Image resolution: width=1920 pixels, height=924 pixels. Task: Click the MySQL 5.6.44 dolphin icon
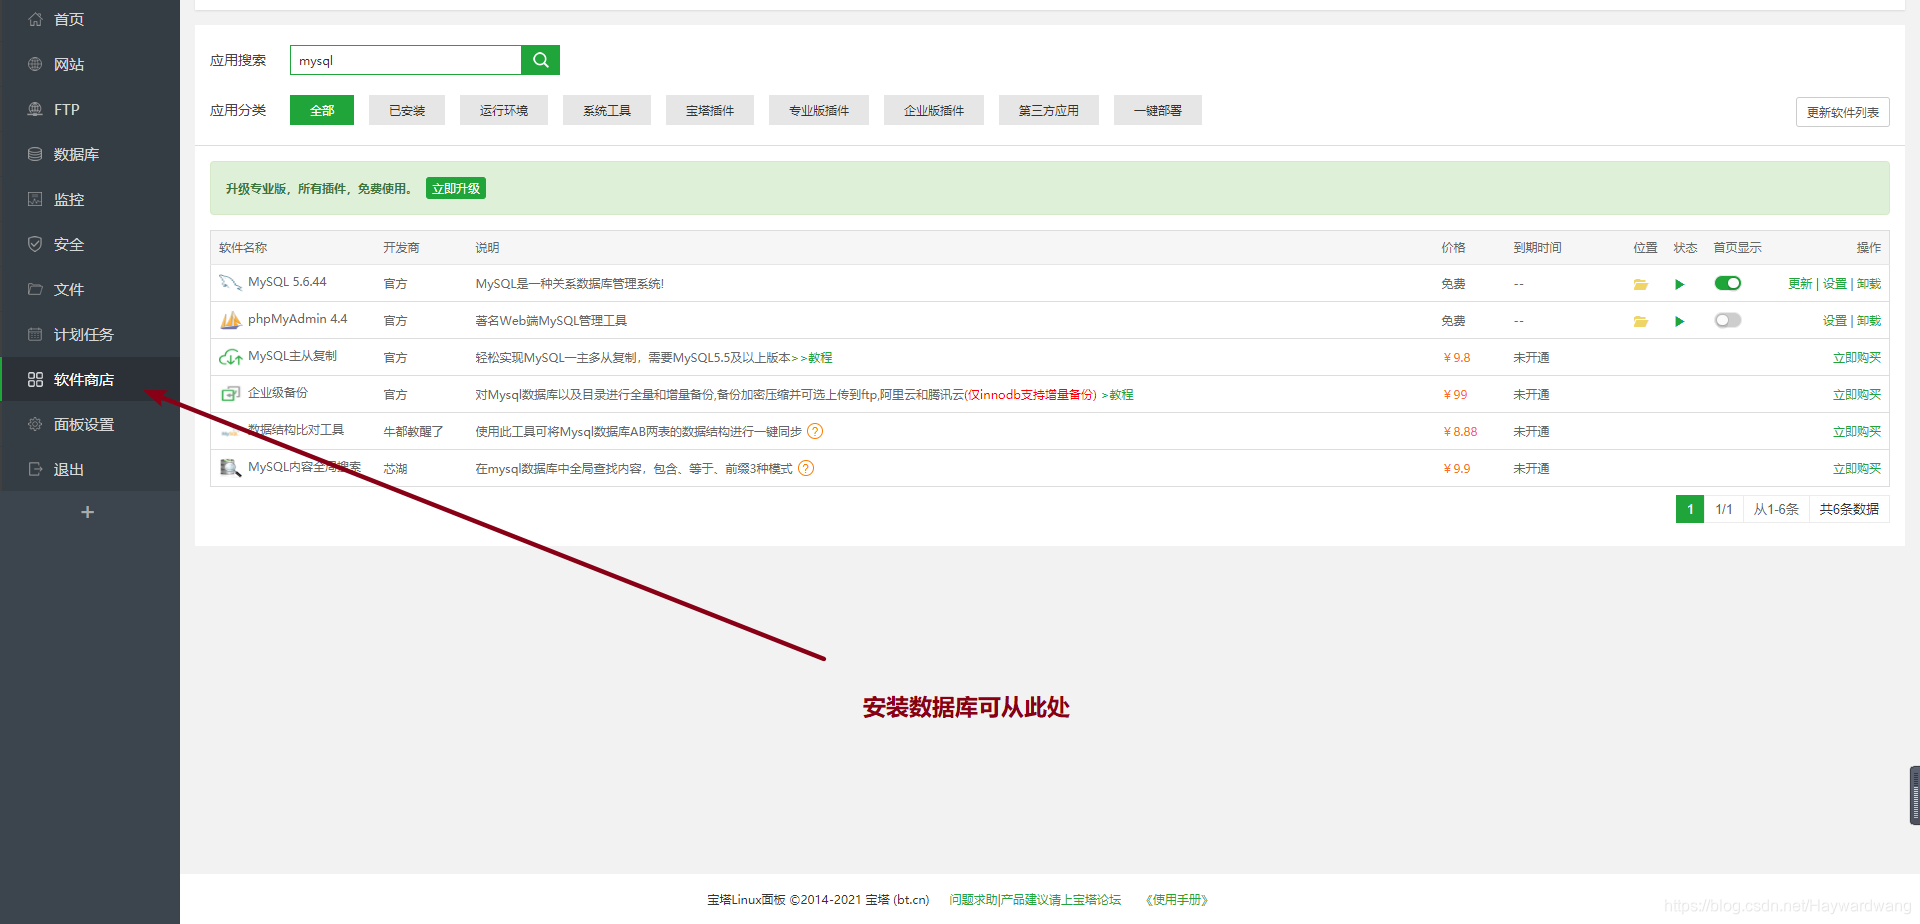(230, 283)
